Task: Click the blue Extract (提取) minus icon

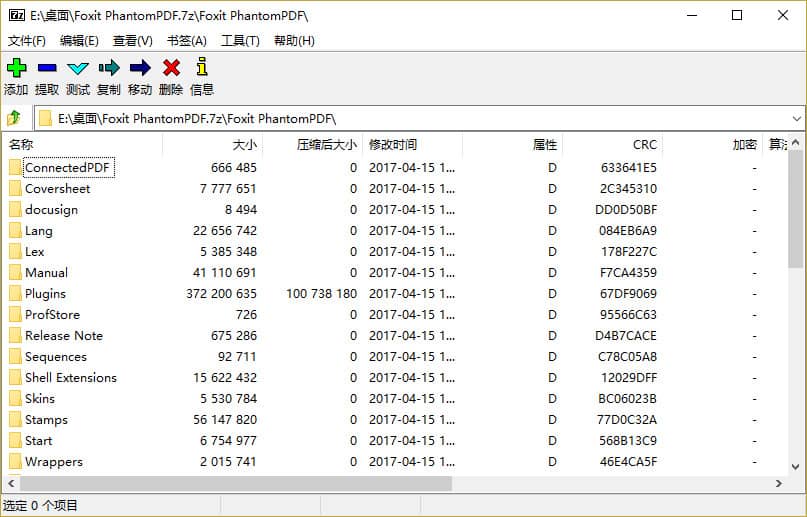Action: pos(47,68)
